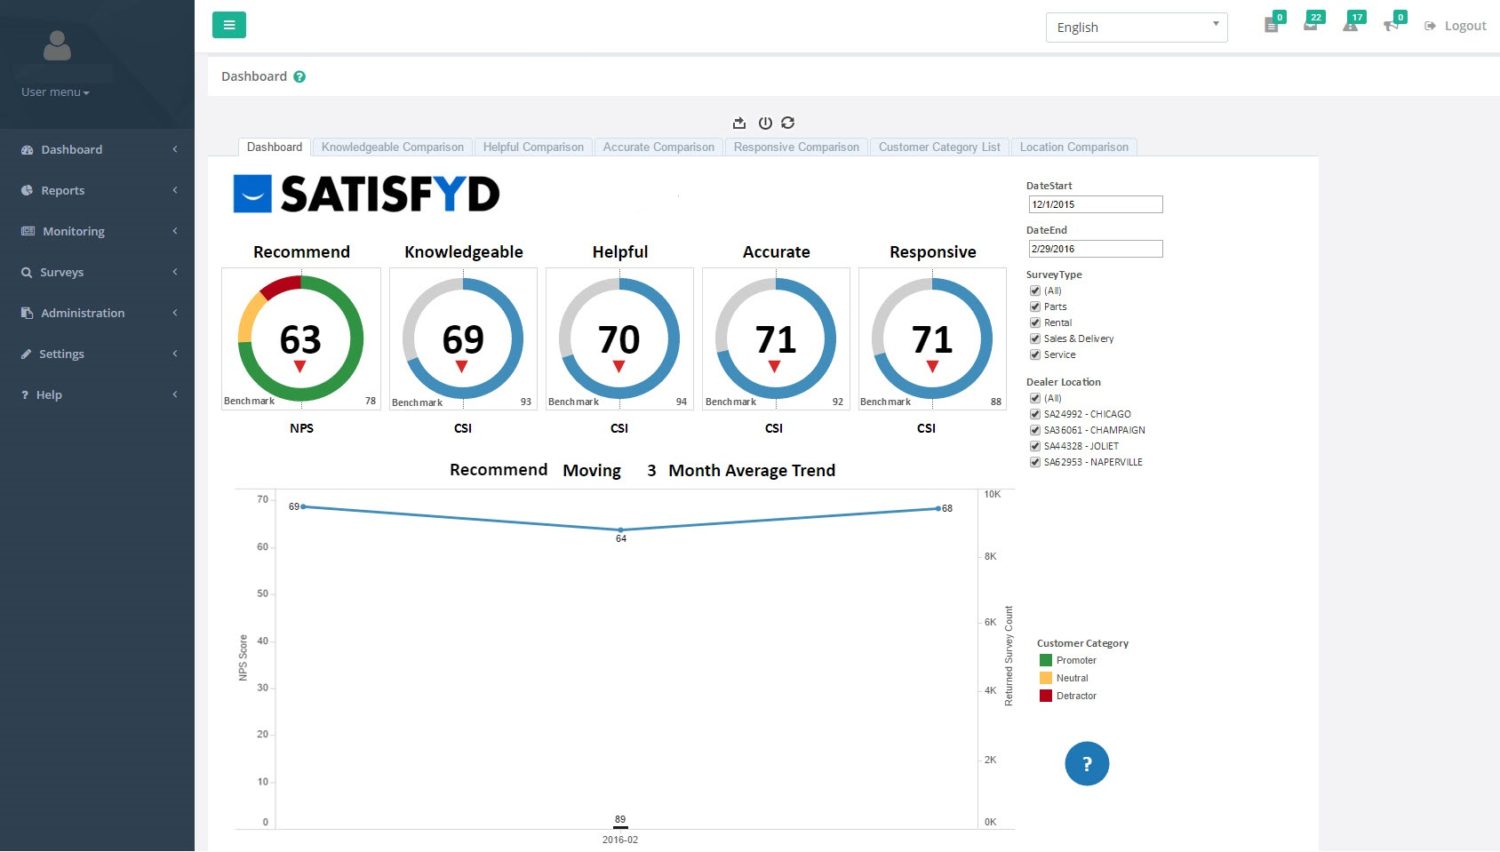The height and width of the screenshot is (852, 1500).
Task: Click the yellow Neutral legend swatch
Action: [1046, 678]
